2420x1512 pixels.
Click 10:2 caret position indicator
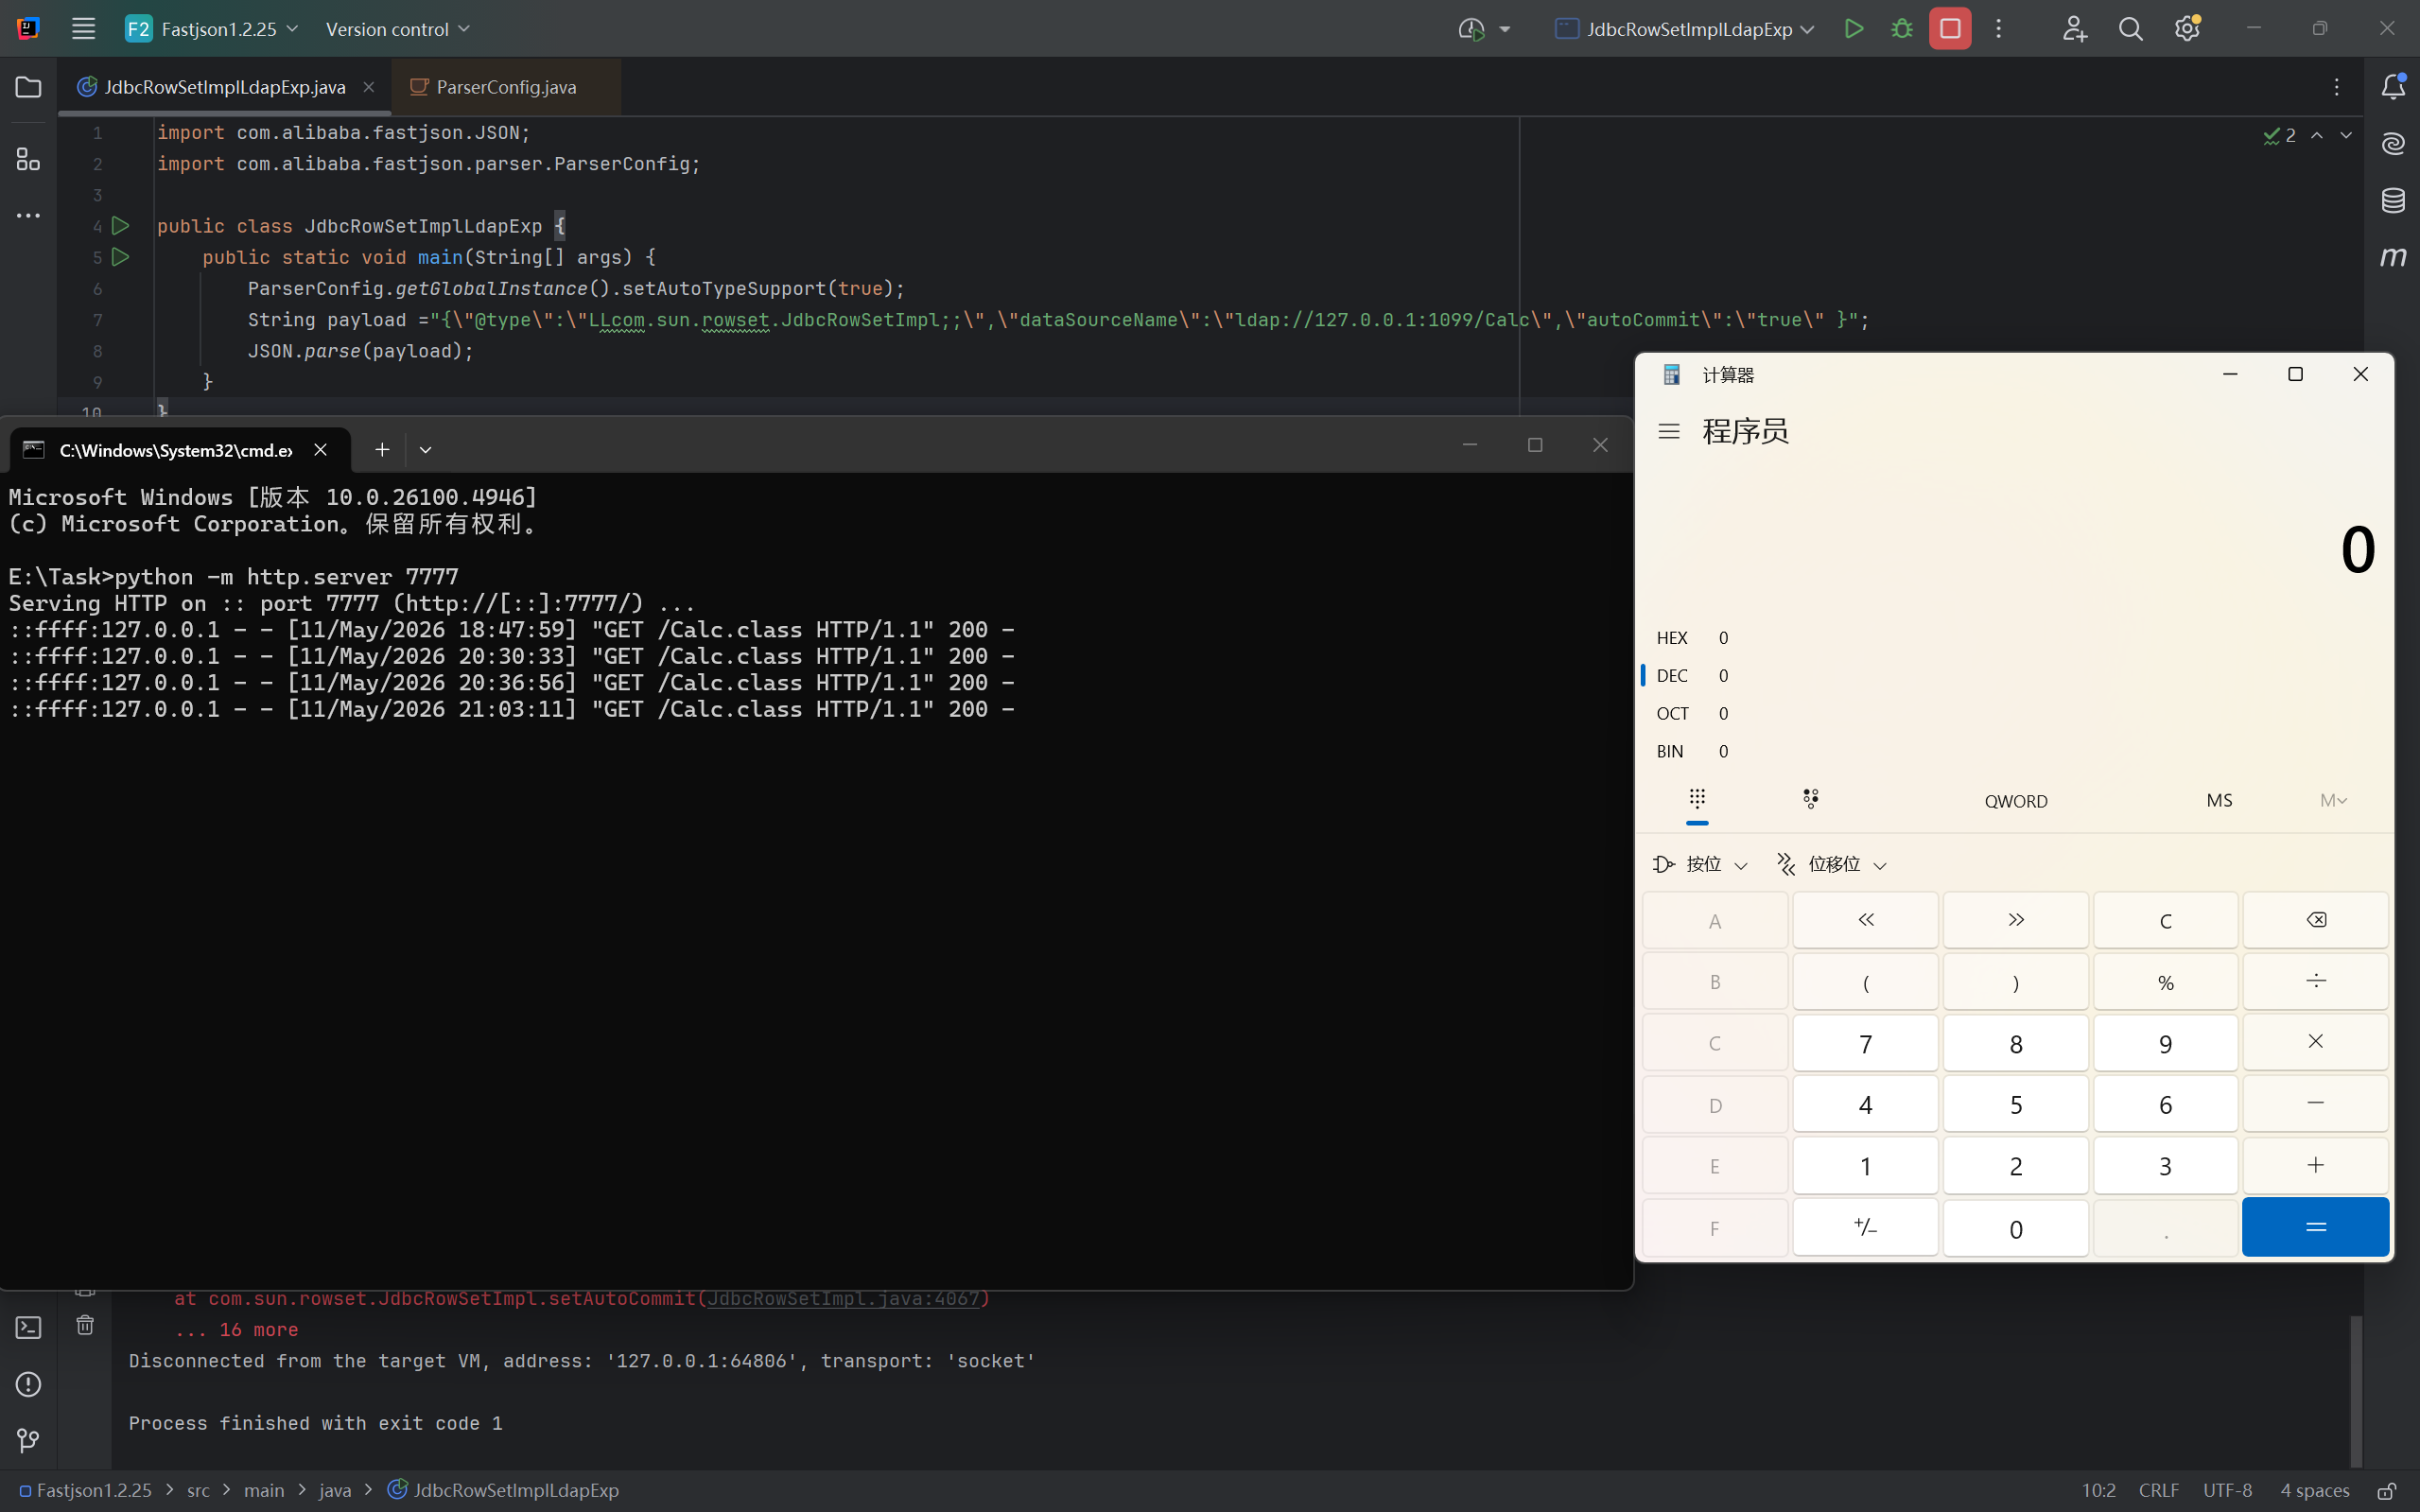coord(2098,1490)
